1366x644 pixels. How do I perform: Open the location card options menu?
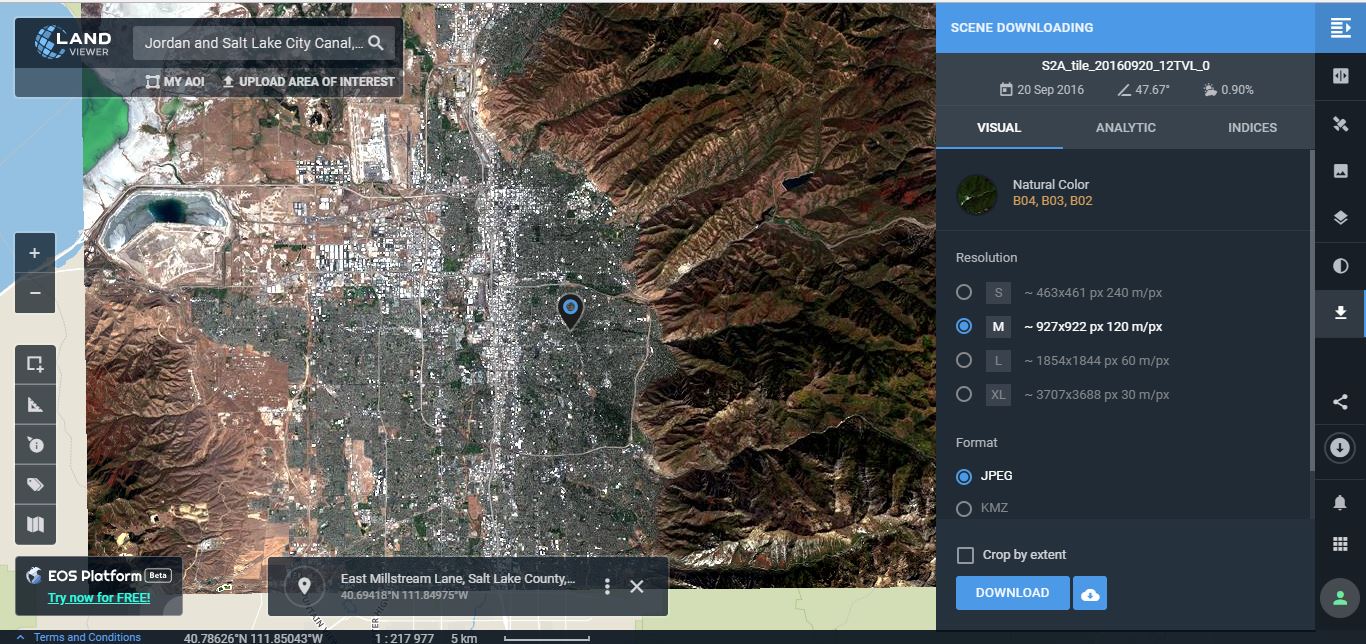tap(606, 588)
